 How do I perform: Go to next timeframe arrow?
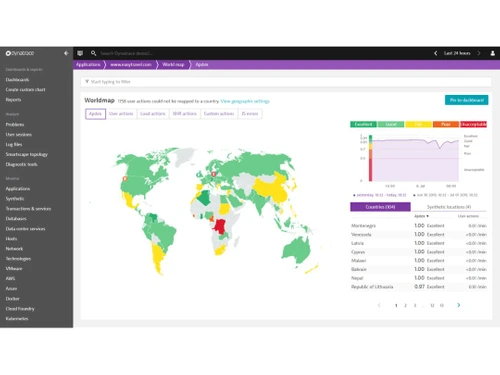click(x=479, y=53)
